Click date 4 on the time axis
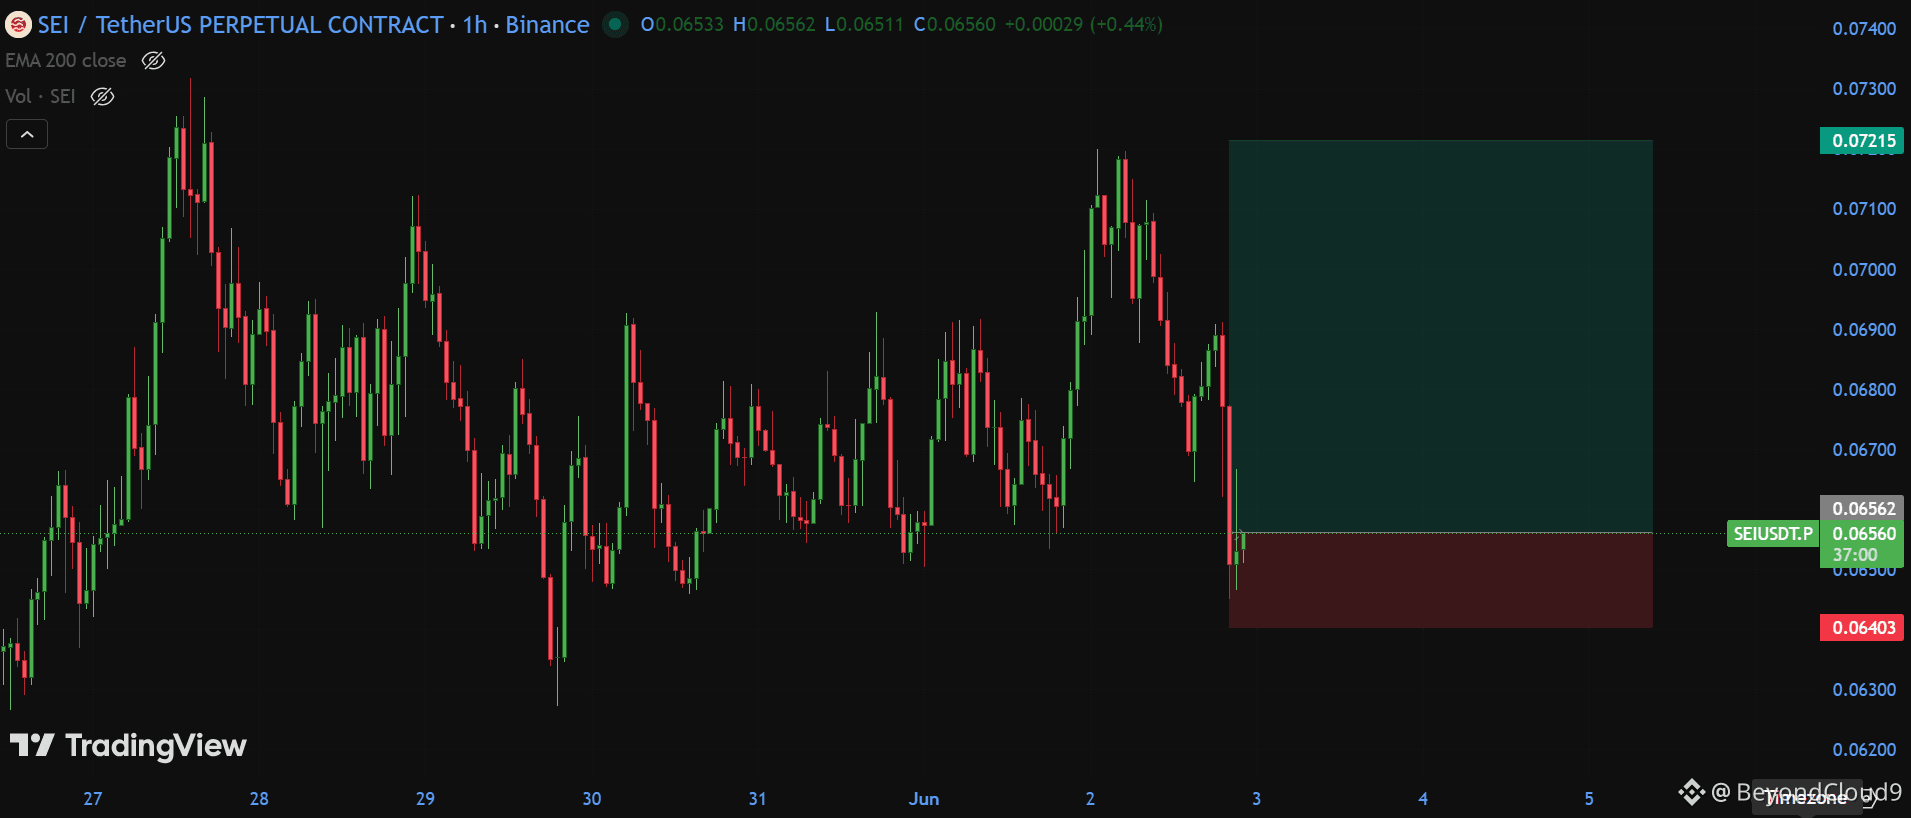This screenshot has height=818, width=1911. [1423, 799]
